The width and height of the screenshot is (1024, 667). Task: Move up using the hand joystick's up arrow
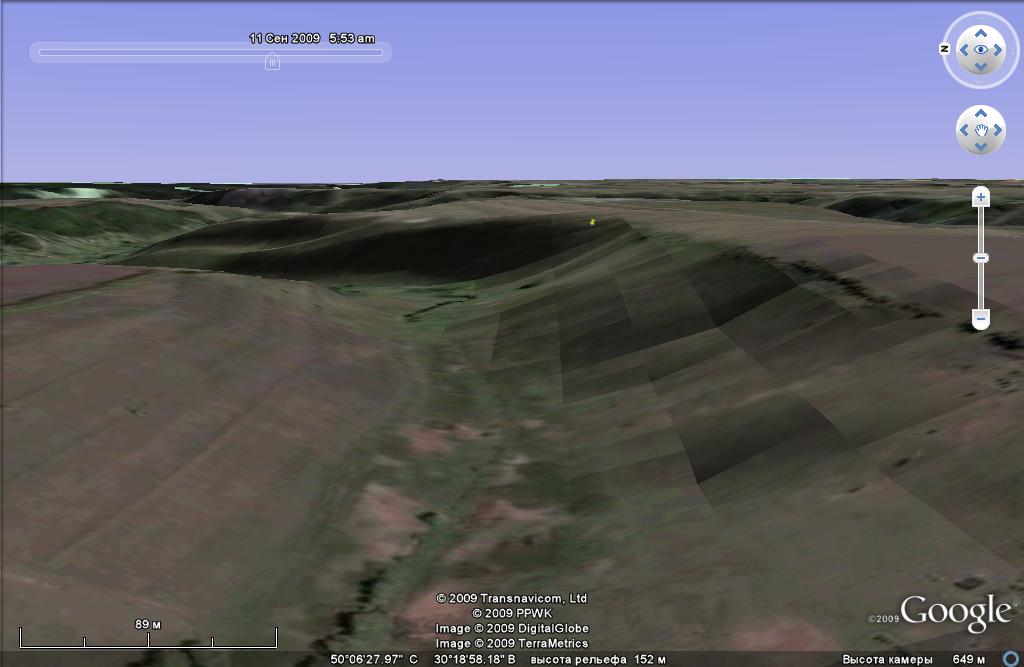point(981,113)
